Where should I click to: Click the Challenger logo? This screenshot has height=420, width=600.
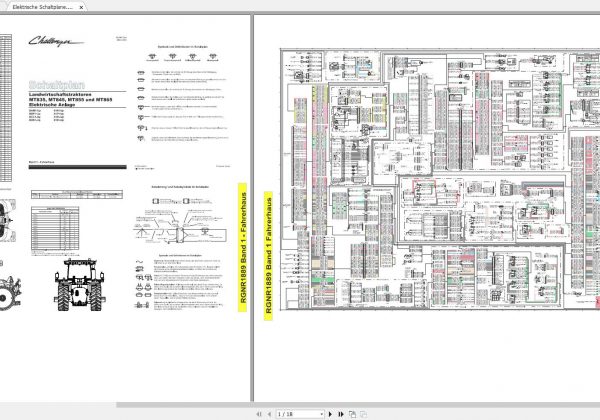click(56, 41)
